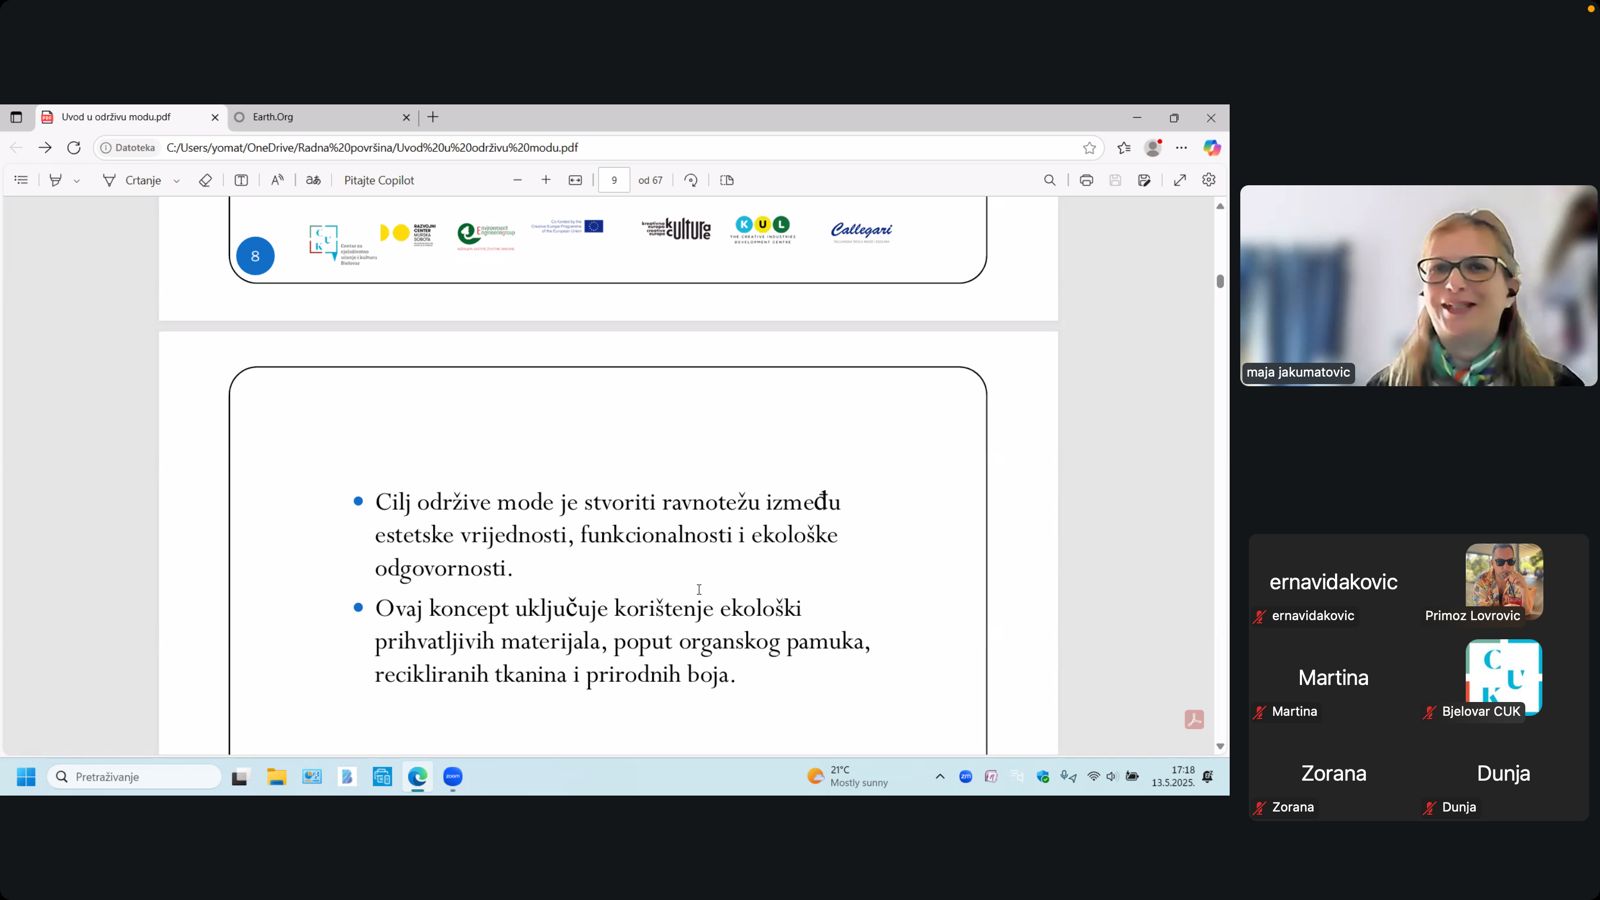Open PDF viewer settings gear

tap(1209, 180)
